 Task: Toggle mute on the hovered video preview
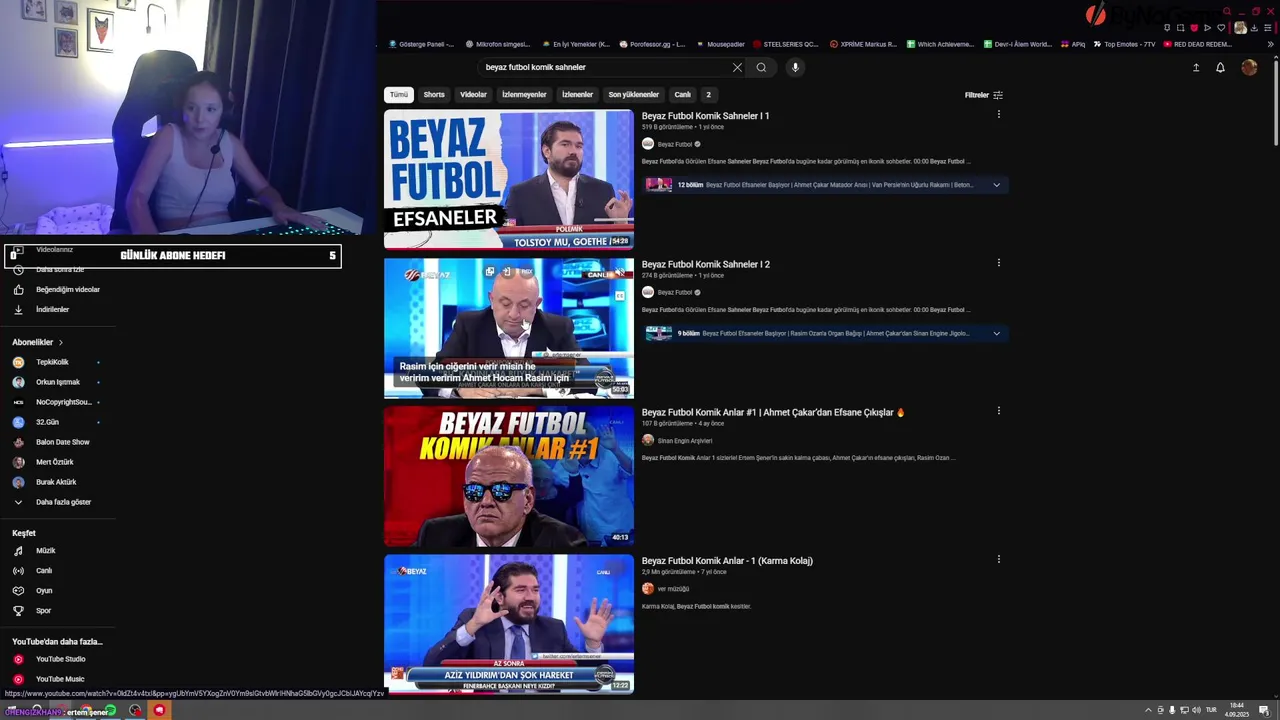point(619,273)
